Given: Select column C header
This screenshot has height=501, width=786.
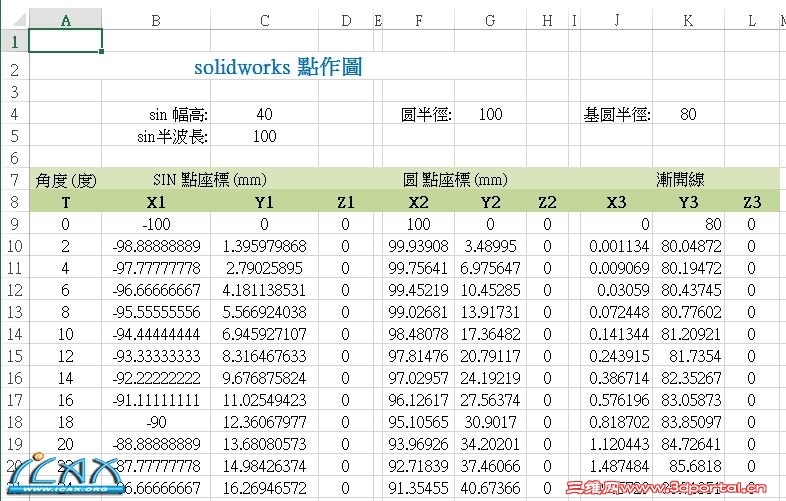Looking at the screenshot, I should [x=264, y=20].
